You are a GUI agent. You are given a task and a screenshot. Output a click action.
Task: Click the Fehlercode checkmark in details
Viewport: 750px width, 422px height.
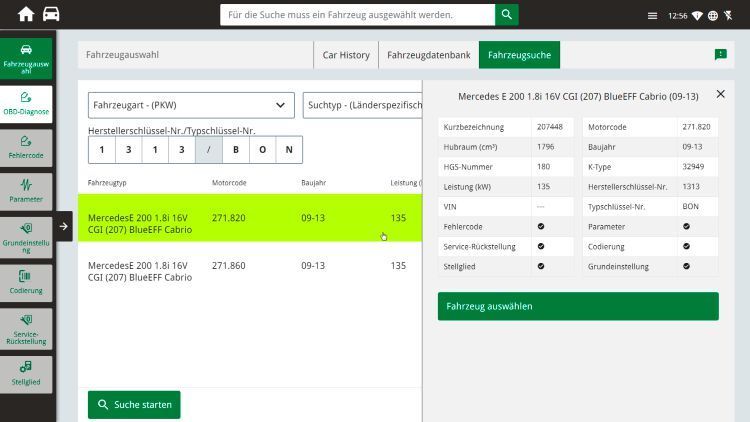[541, 226]
